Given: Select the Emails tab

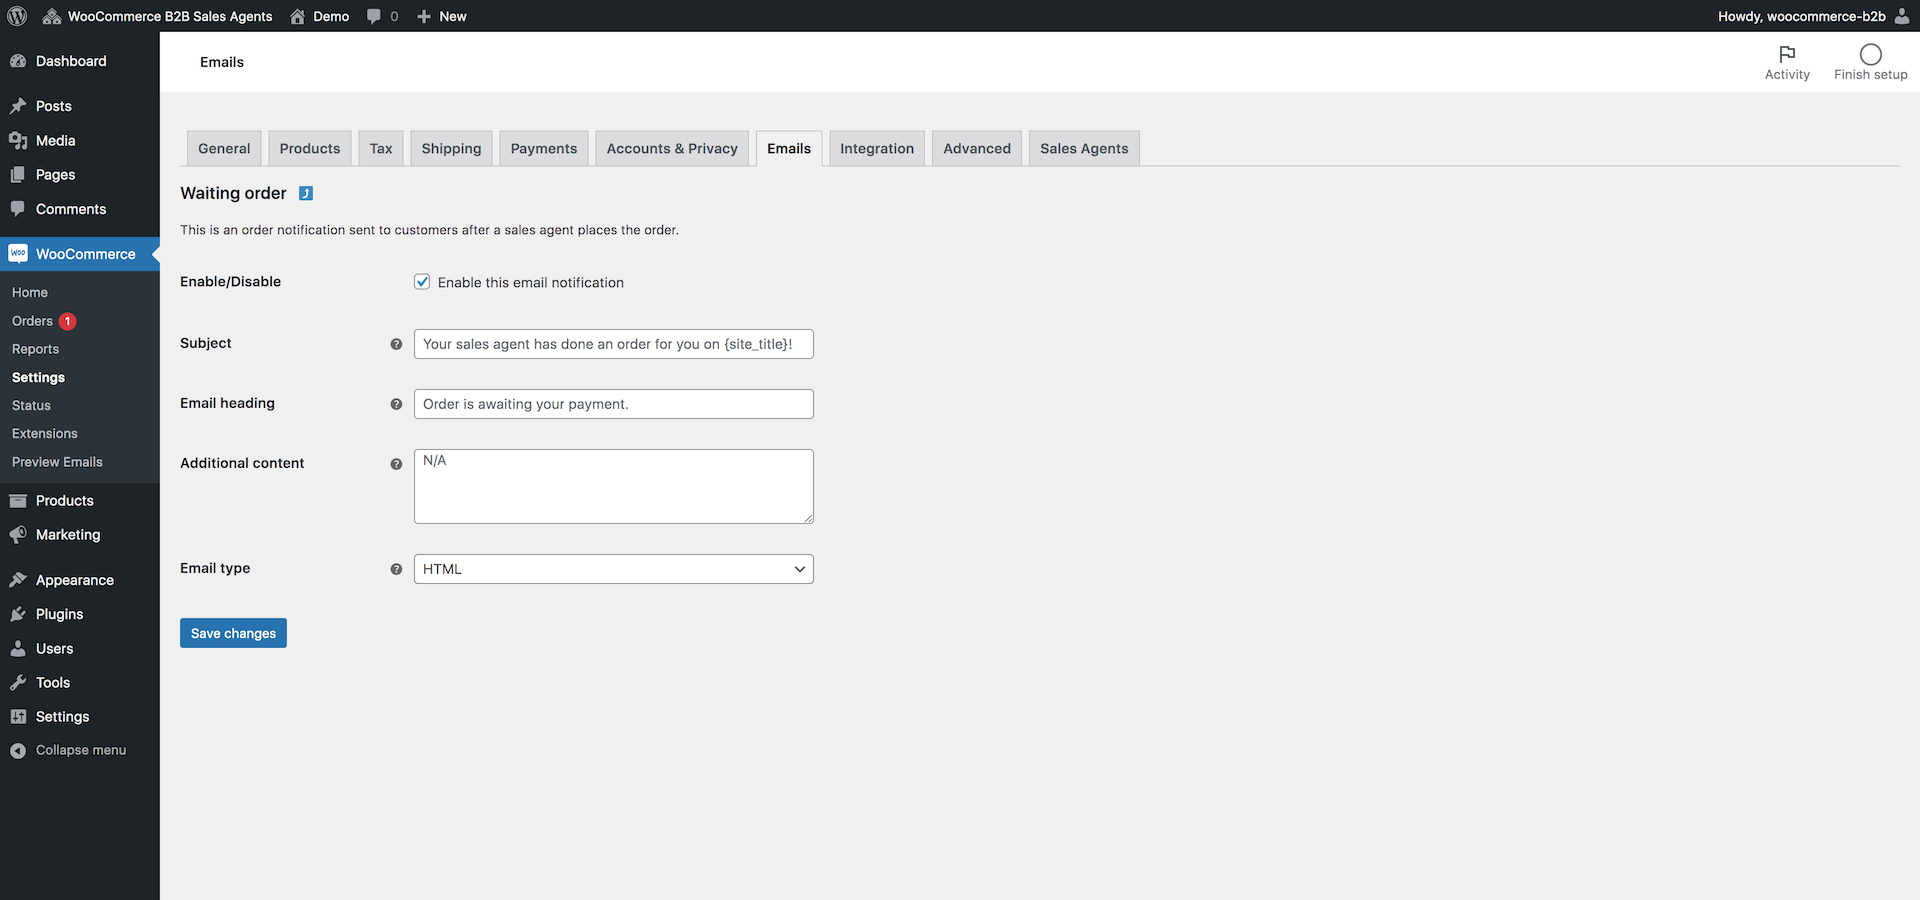Looking at the screenshot, I should [x=789, y=148].
